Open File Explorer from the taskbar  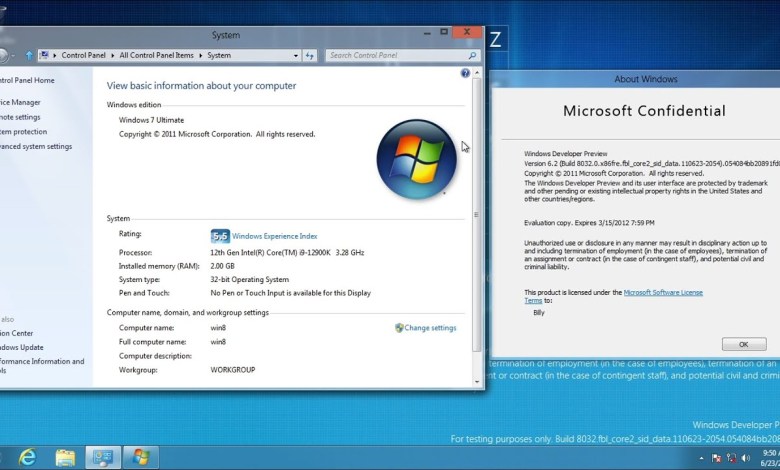coord(65,457)
